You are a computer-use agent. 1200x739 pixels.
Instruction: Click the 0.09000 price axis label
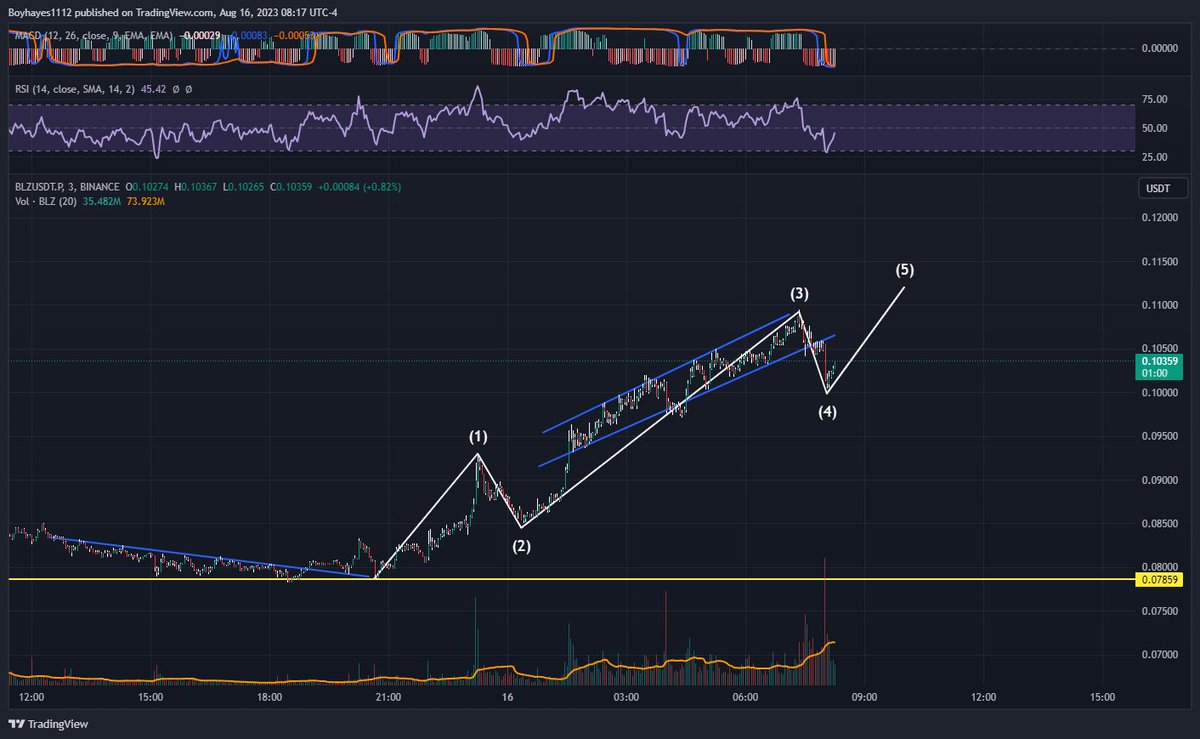coord(1158,480)
